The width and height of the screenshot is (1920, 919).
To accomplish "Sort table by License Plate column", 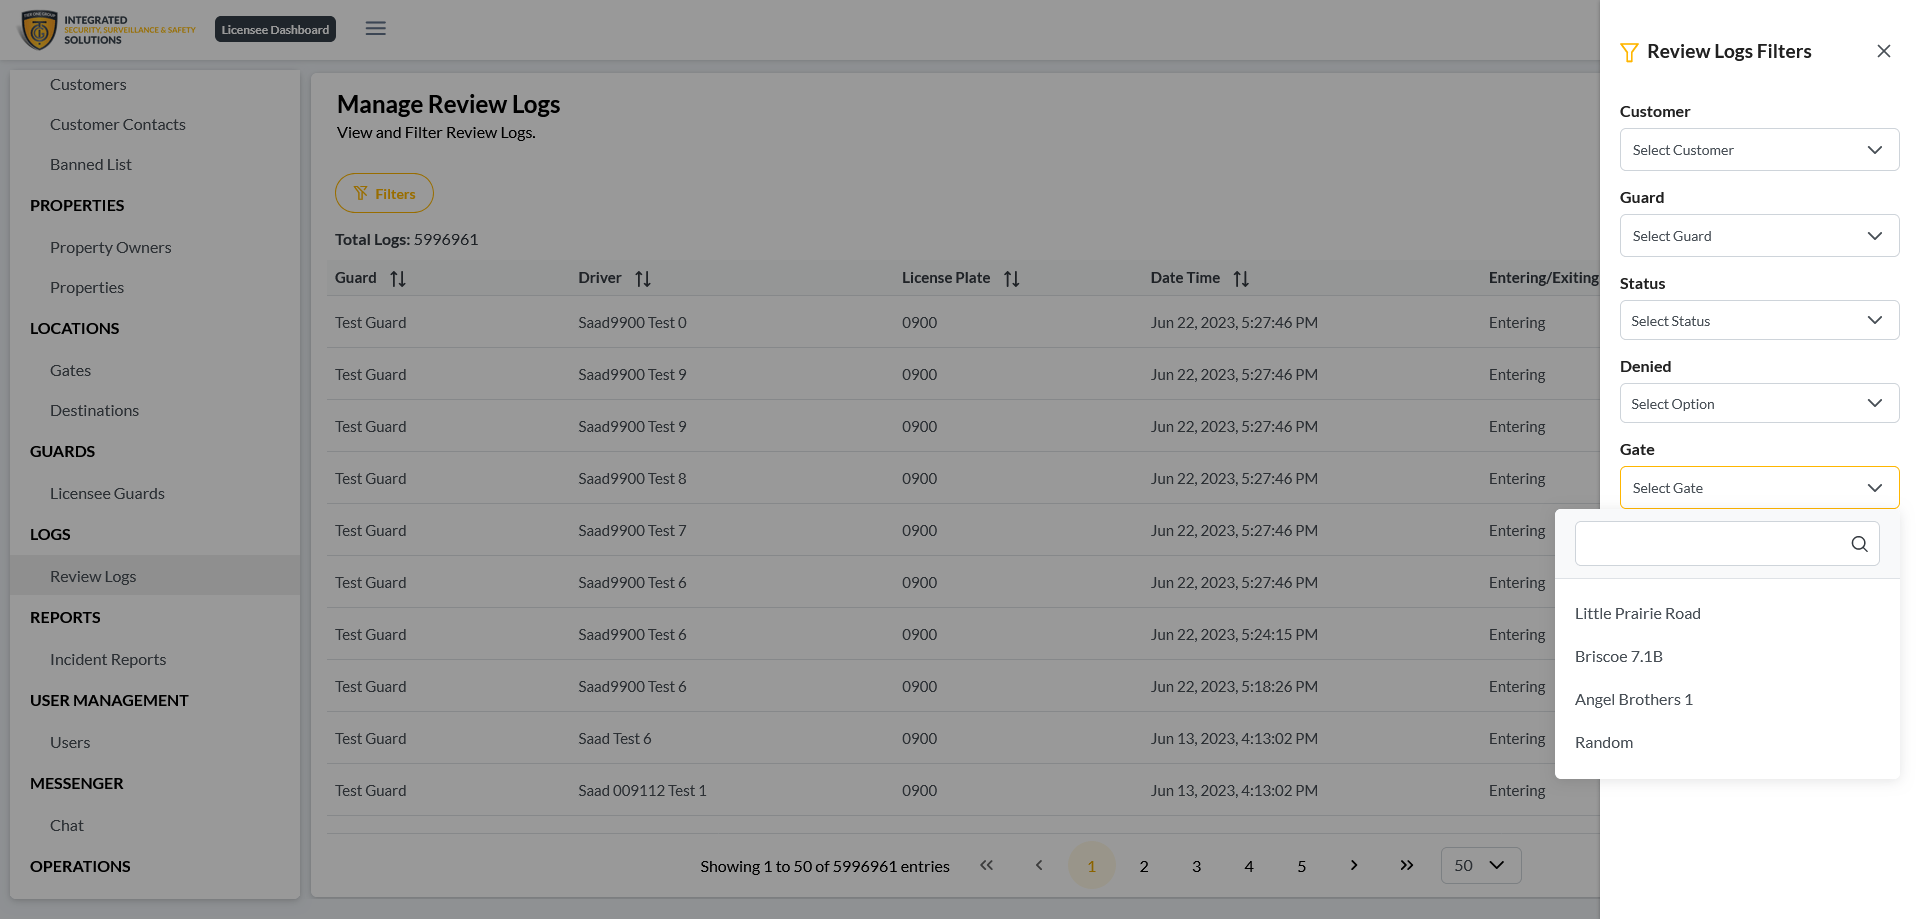I will point(1012,279).
